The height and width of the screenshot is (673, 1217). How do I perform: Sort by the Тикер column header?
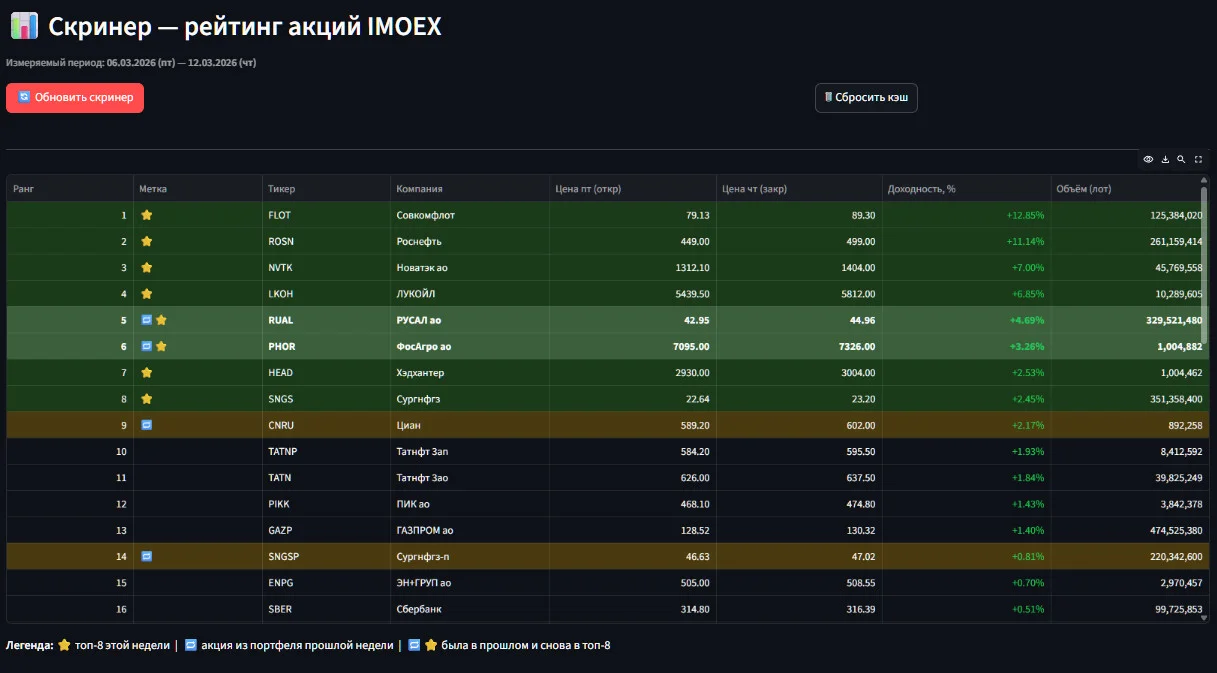coord(326,189)
